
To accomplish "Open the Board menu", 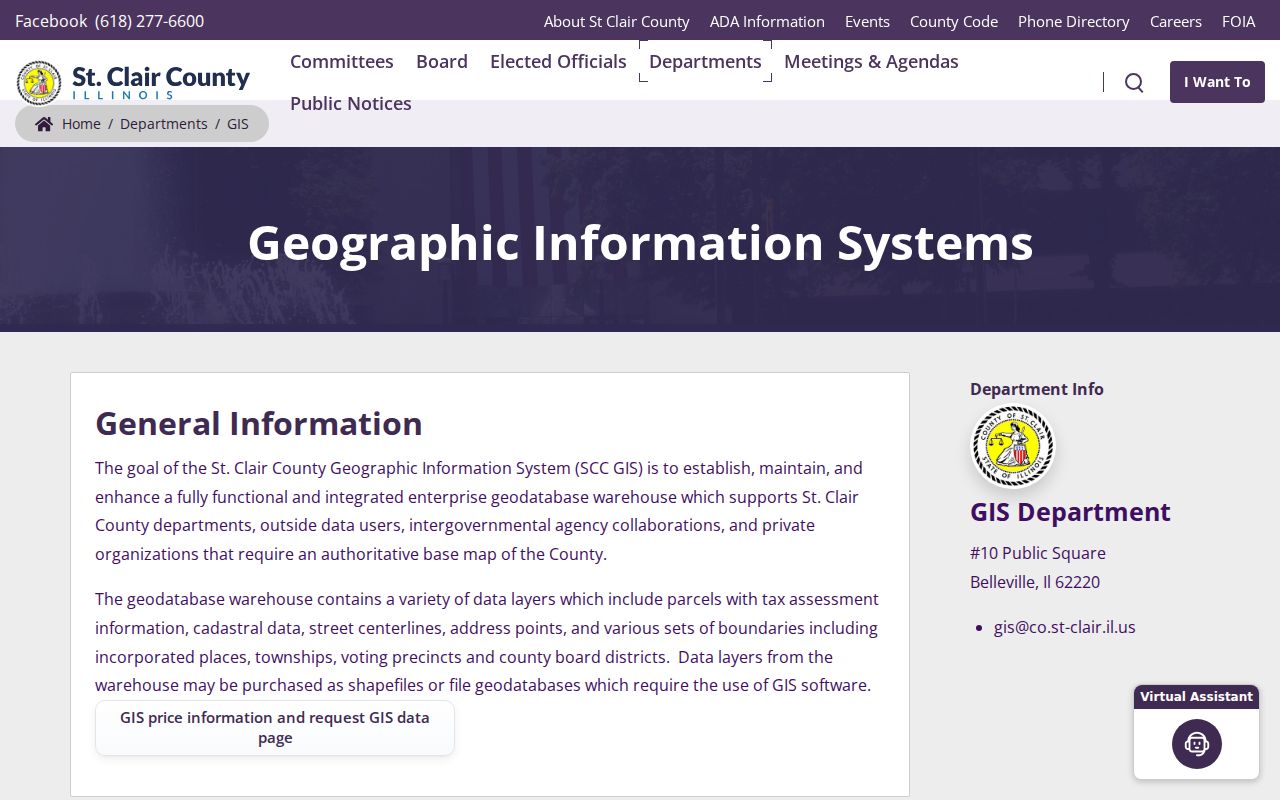I will (x=442, y=61).
